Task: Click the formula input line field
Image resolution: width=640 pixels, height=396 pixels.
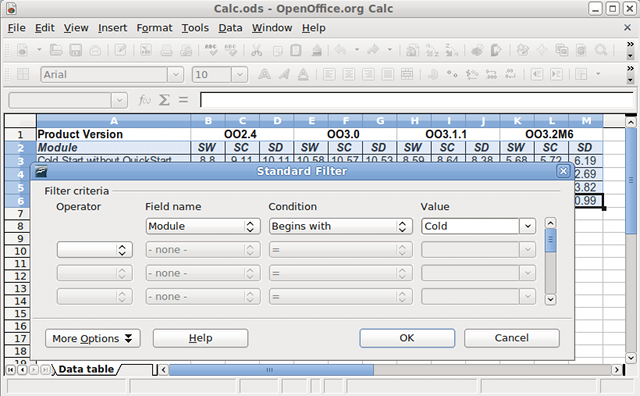Action: 416,100
